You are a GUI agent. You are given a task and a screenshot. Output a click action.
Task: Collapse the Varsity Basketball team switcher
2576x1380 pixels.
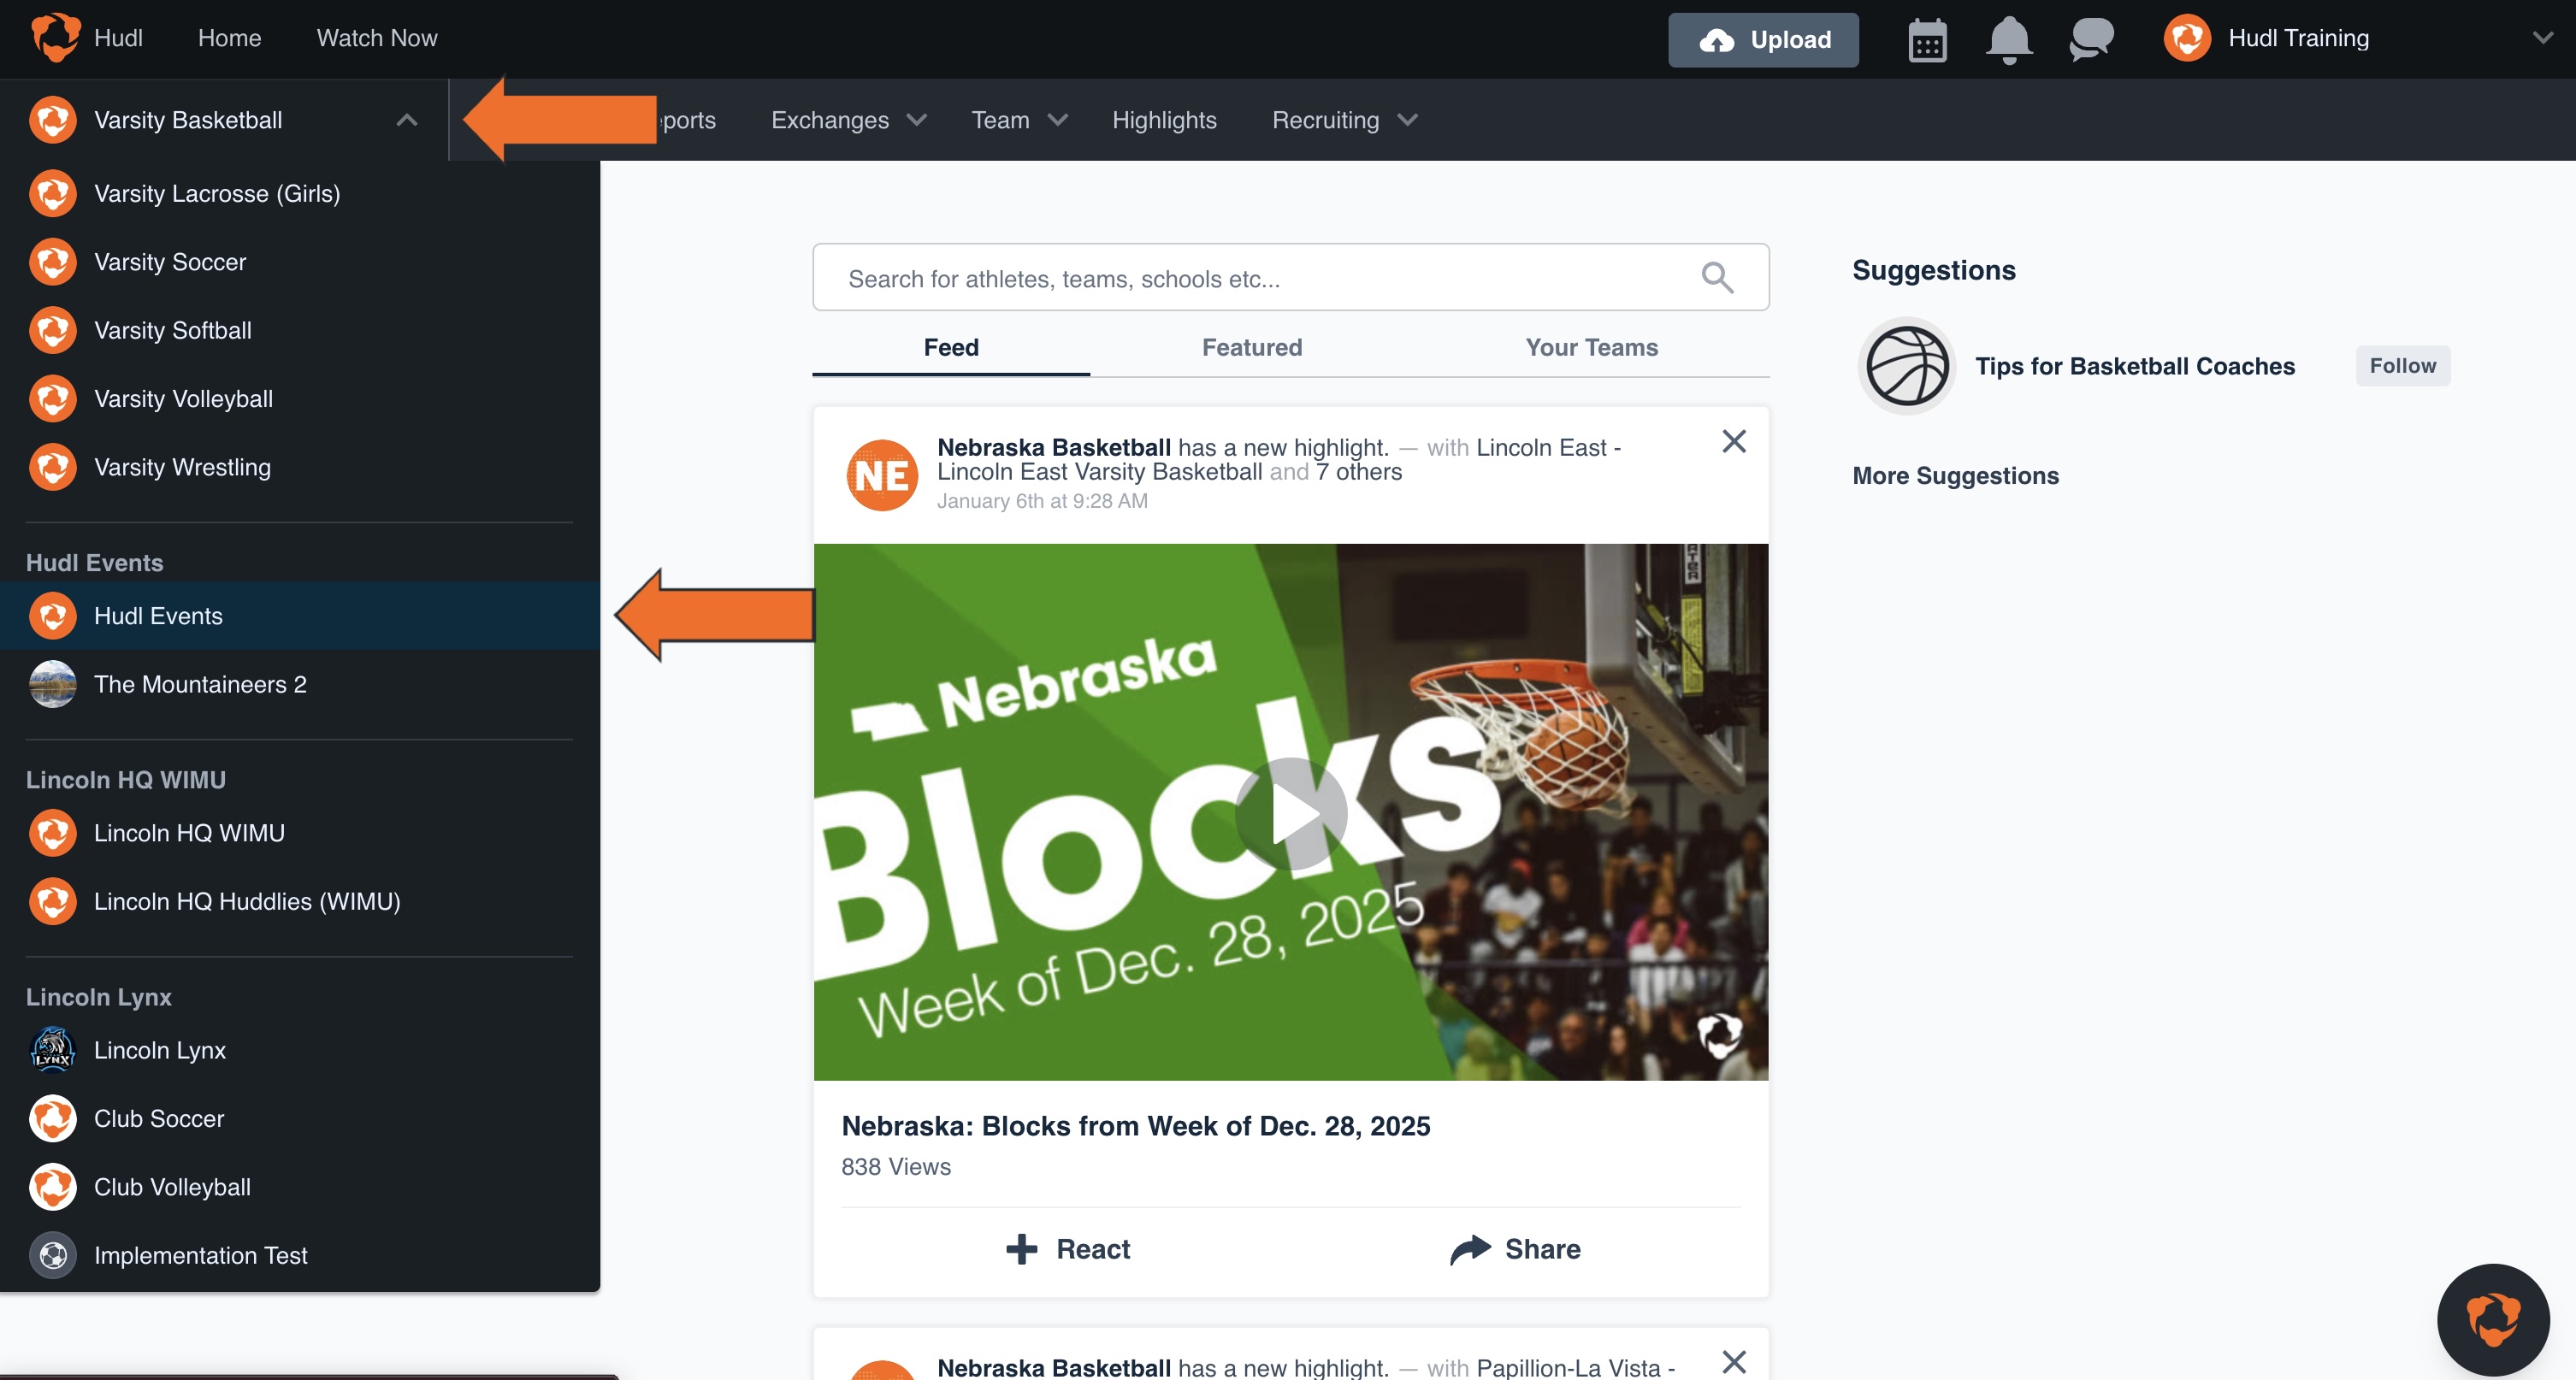pyautogui.click(x=406, y=120)
